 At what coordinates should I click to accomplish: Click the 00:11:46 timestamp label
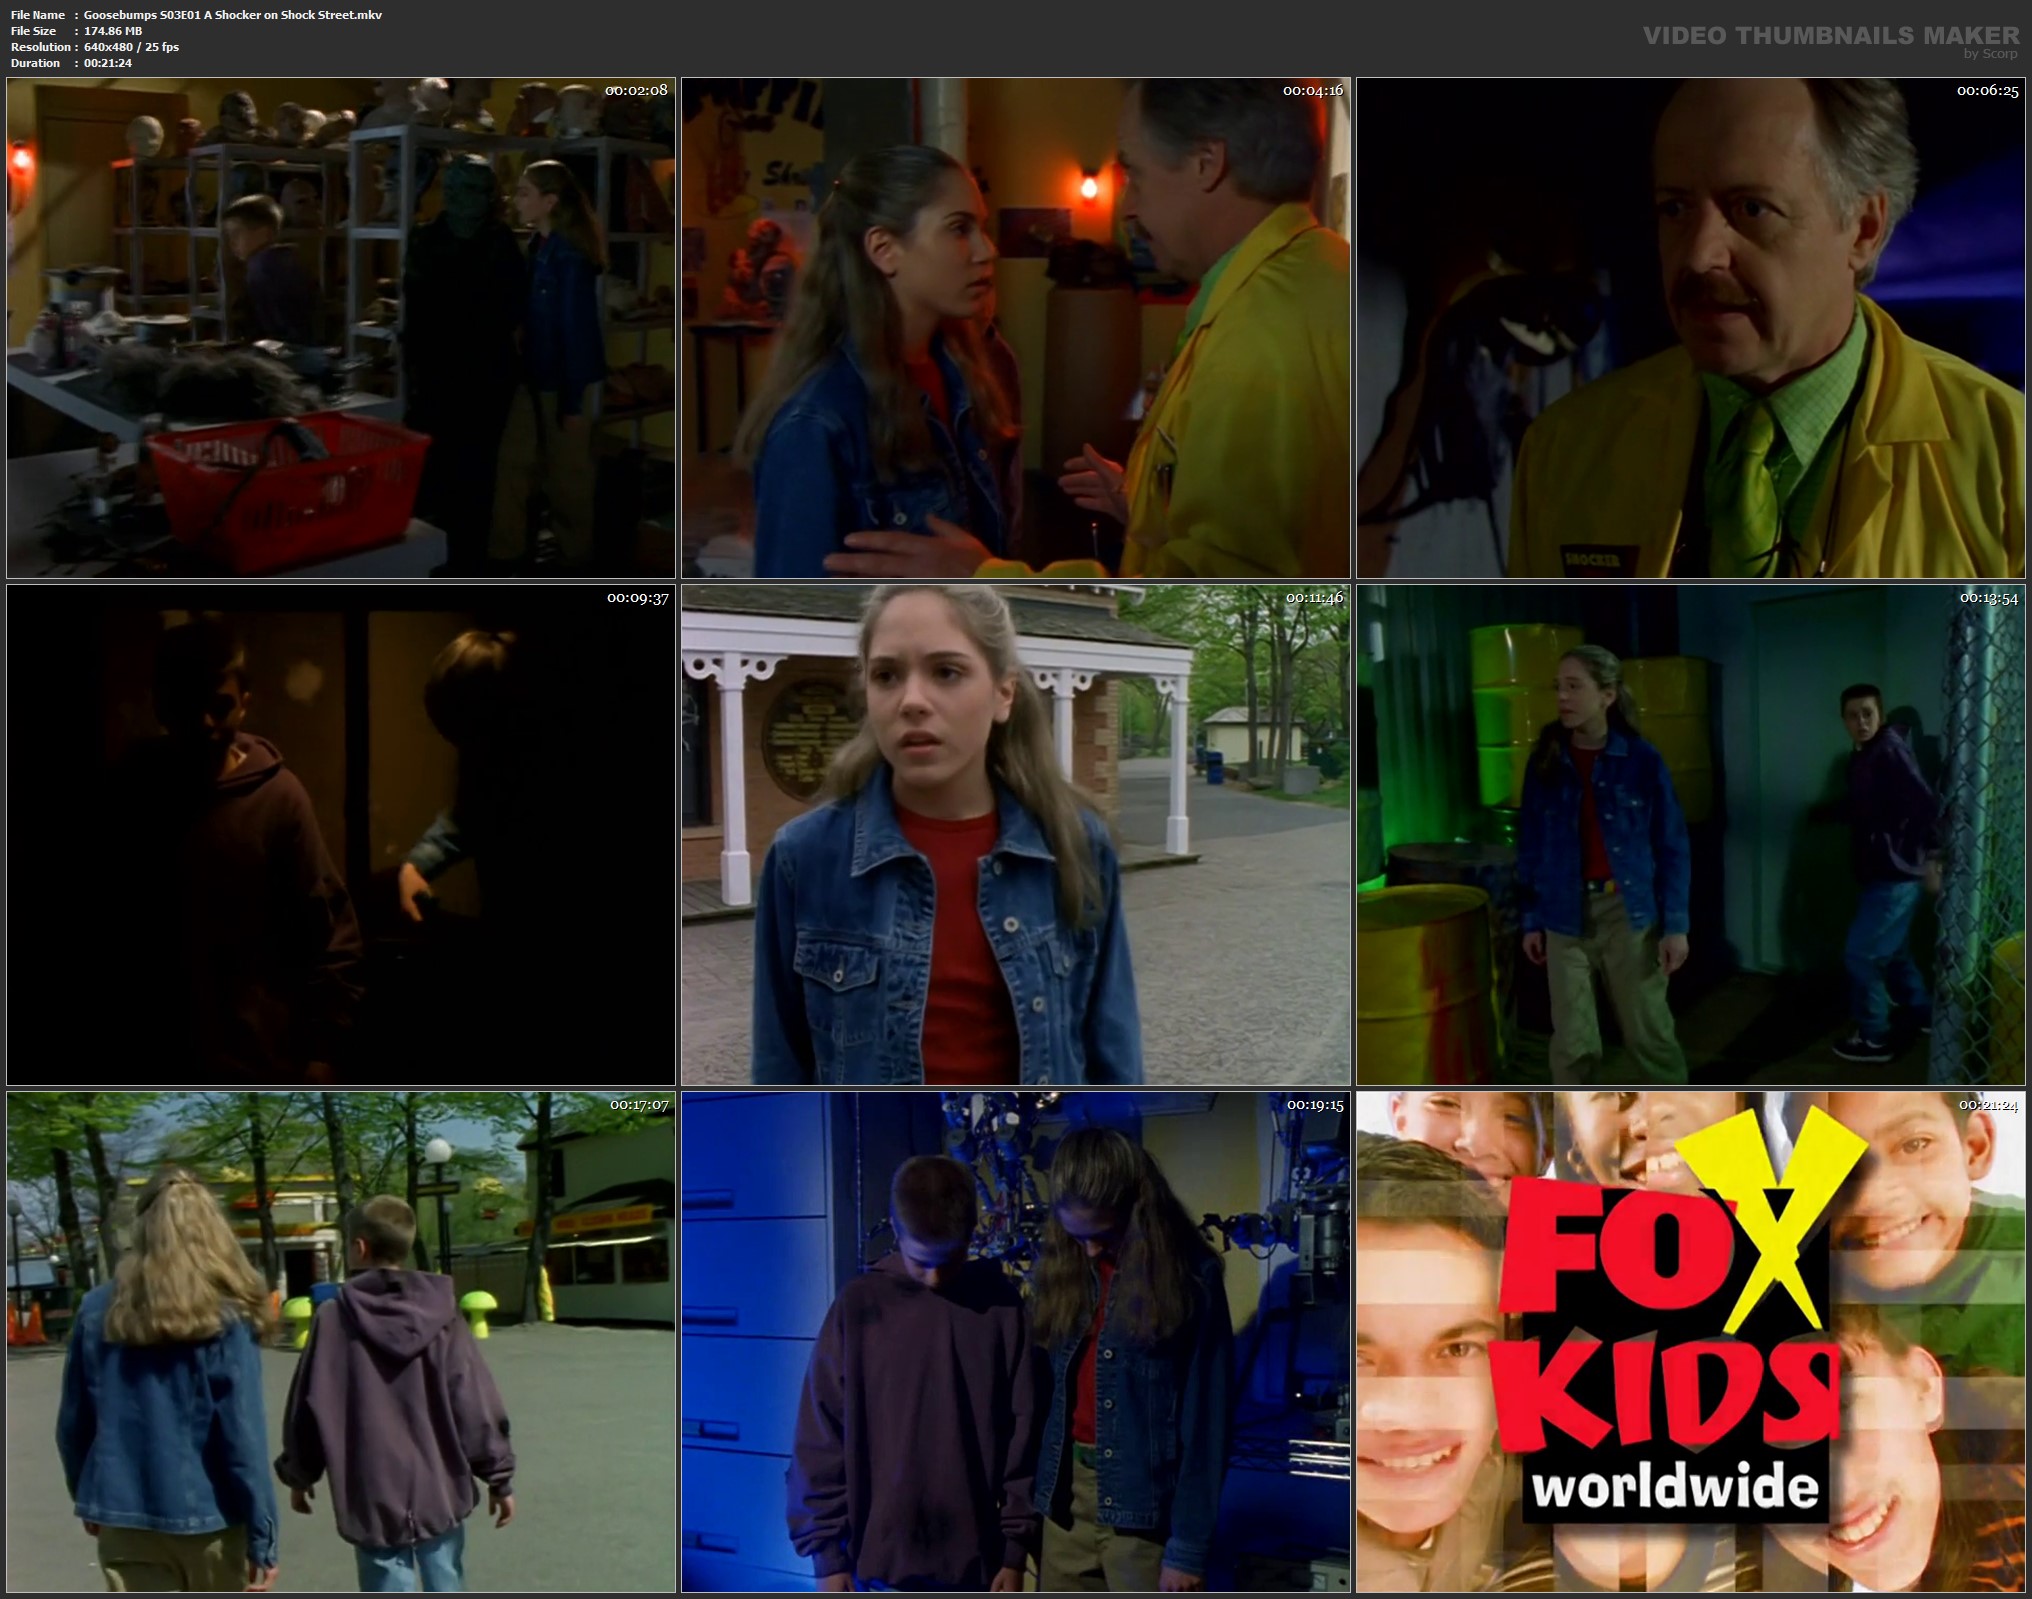[x=1314, y=598]
